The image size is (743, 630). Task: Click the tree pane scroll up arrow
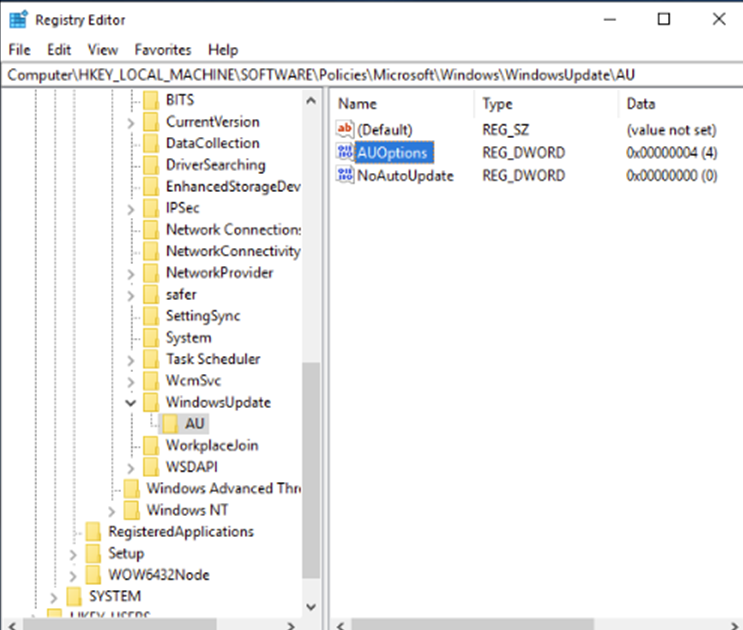click(311, 100)
